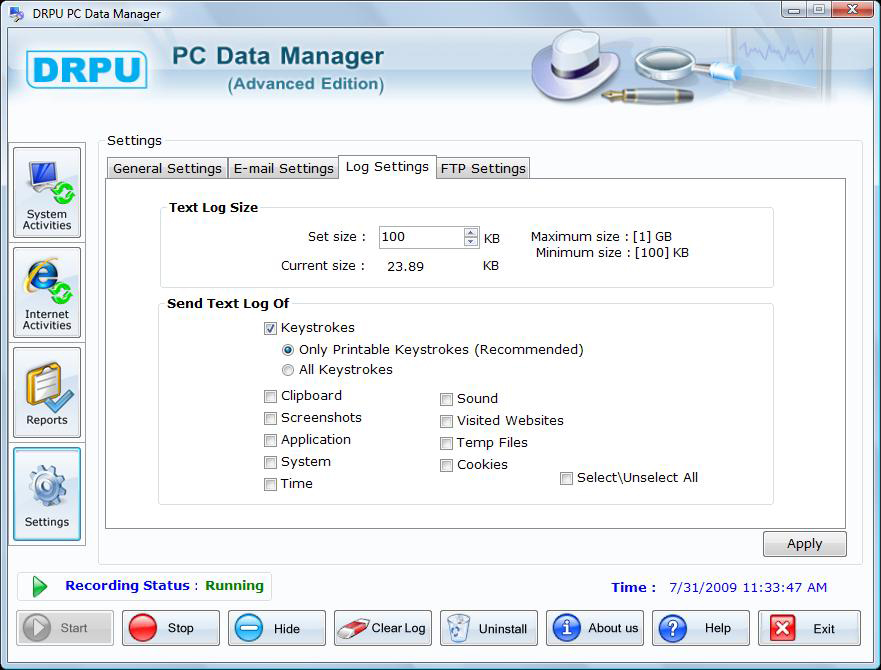Select the Settings gear icon in sidebar
The width and height of the screenshot is (881, 670).
pos(47,494)
